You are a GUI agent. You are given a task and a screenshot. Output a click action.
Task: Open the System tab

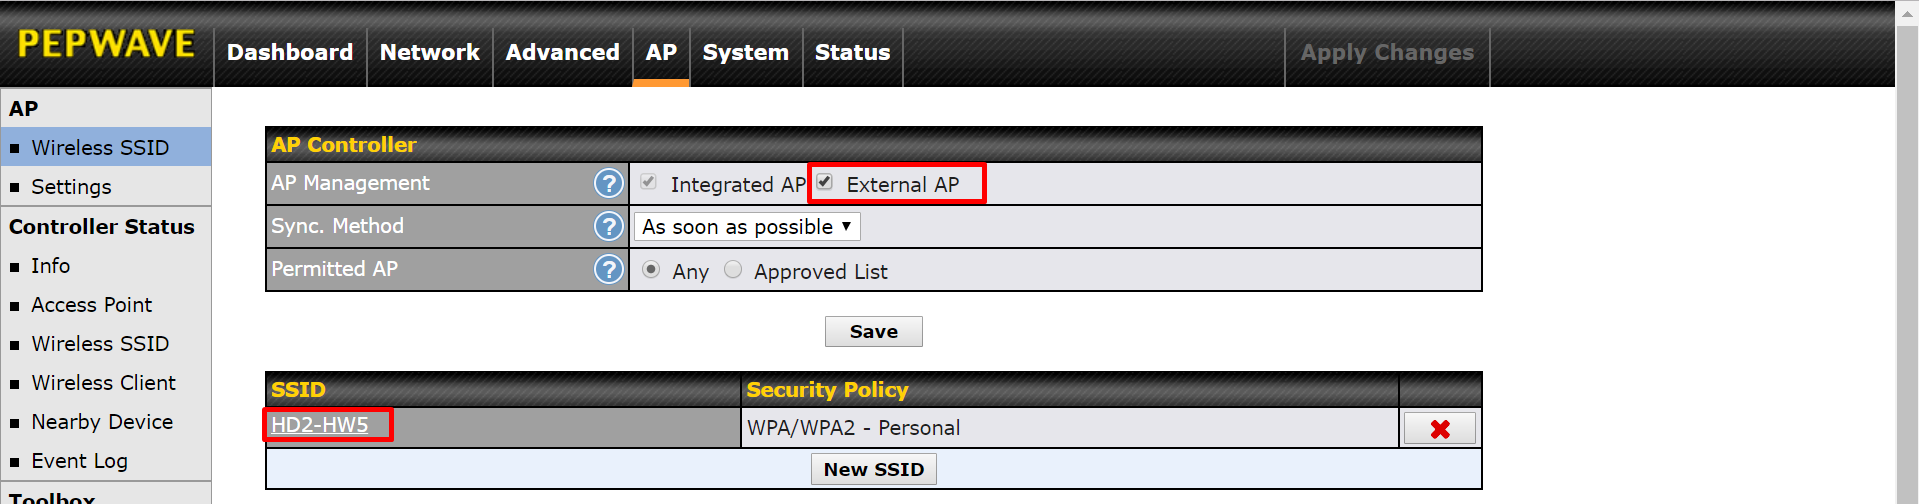pyautogui.click(x=745, y=52)
